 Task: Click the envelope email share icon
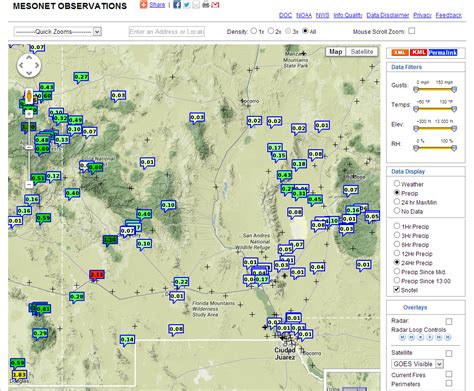point(196,5)
